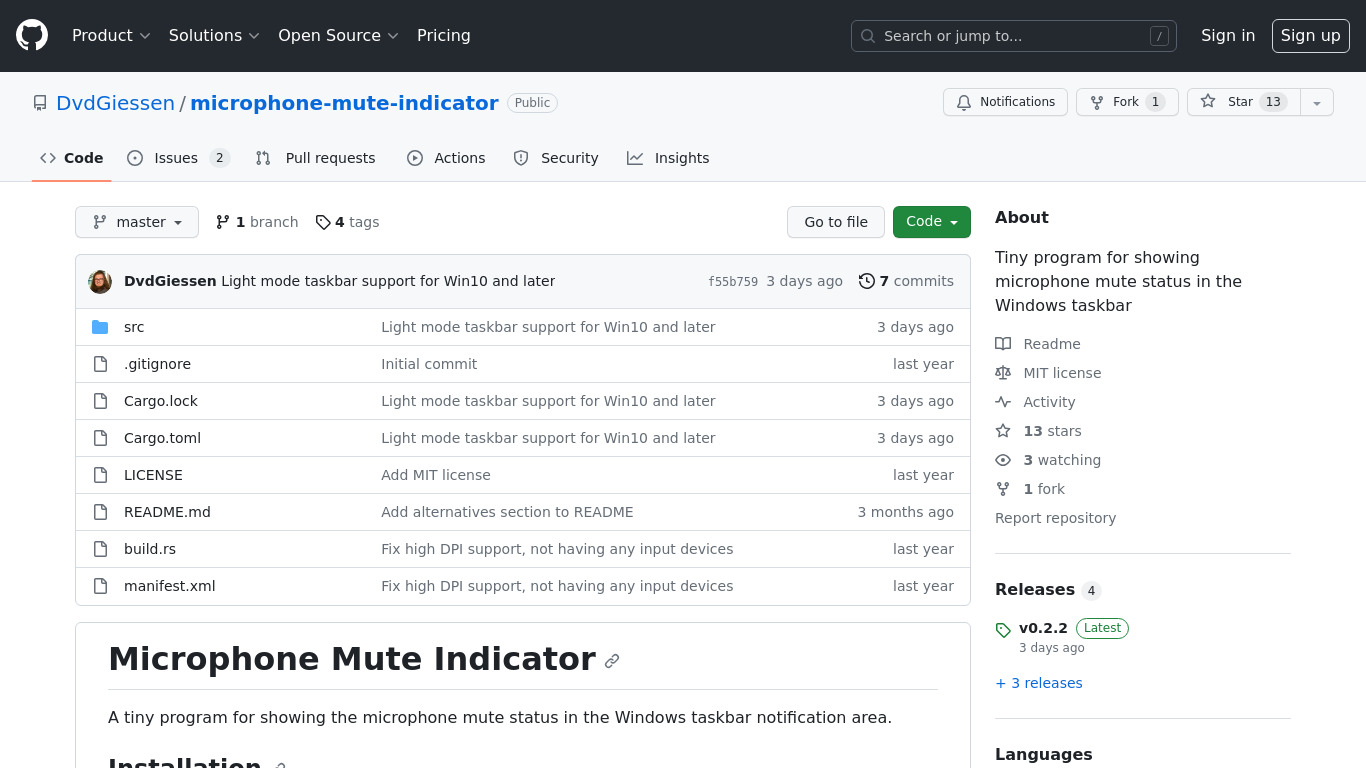Focus the Search or jump to field
Screen dimensions: 1366x768
(1014, 36)
